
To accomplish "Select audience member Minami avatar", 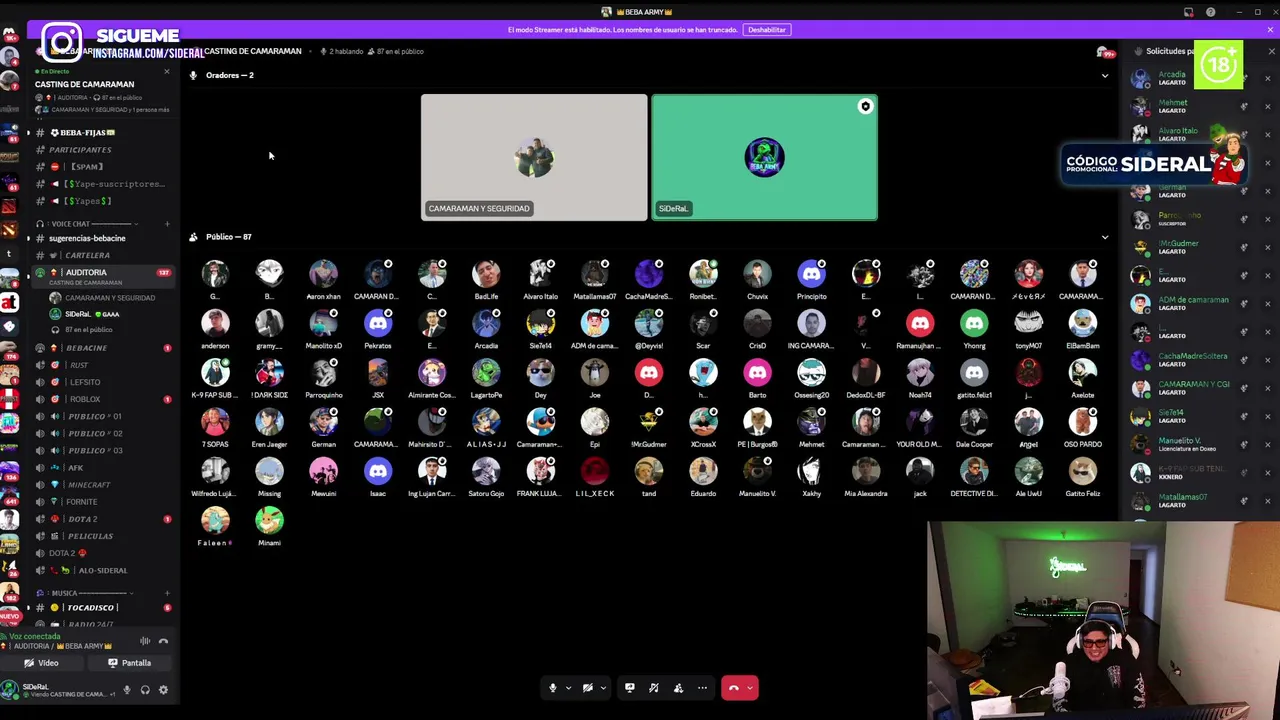I will [x=269, y=520].
